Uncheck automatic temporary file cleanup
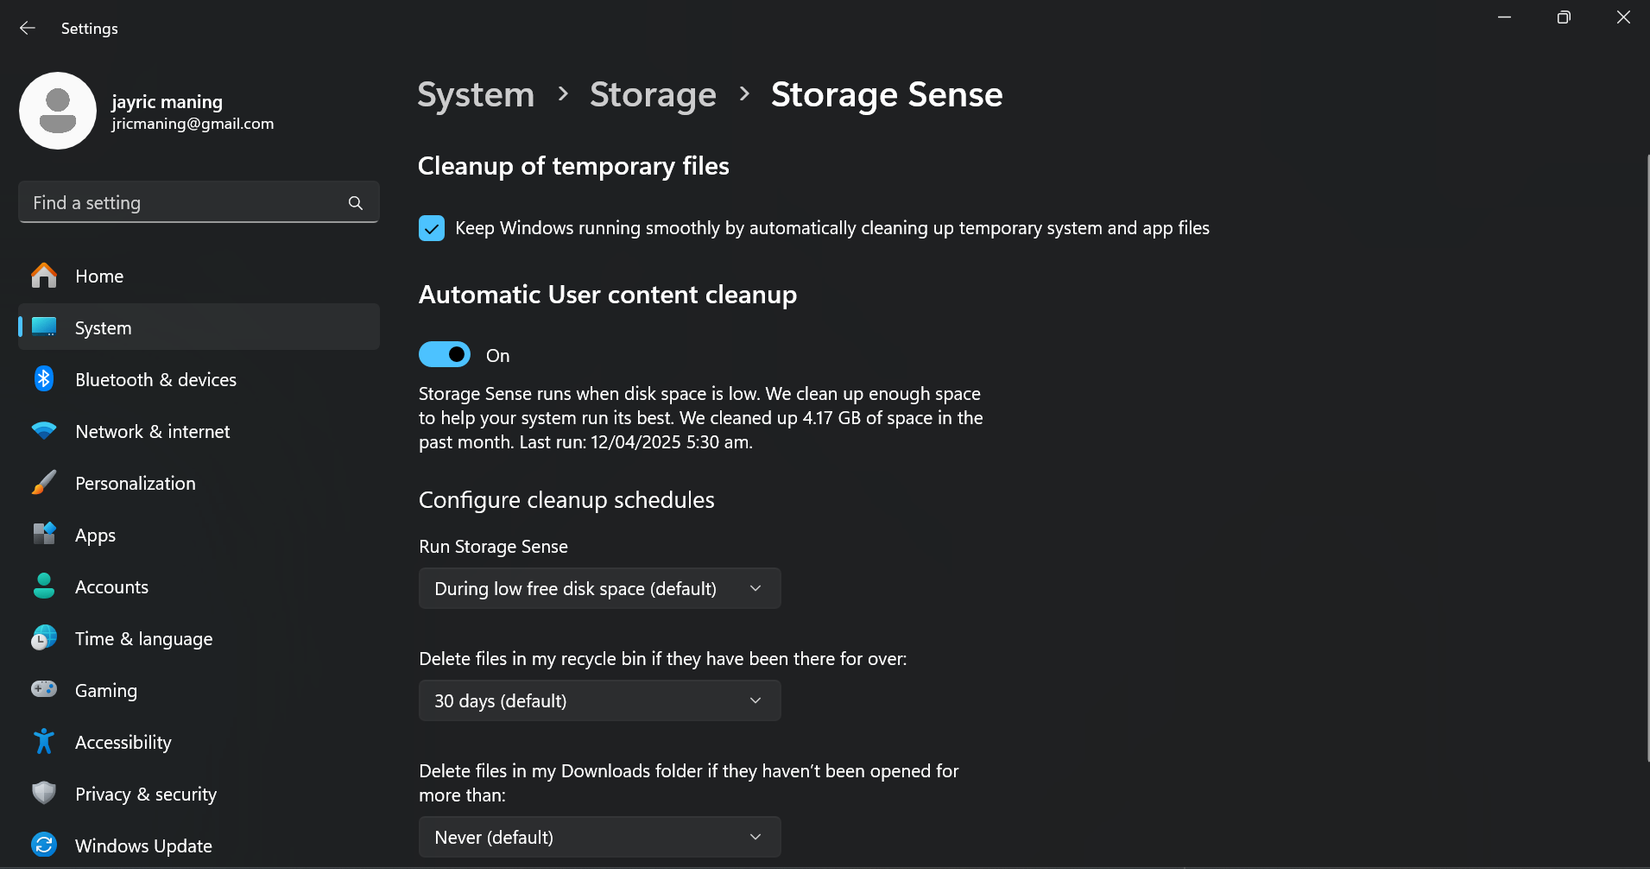This screenshot has width=1650, height=869. coord(431,228)
